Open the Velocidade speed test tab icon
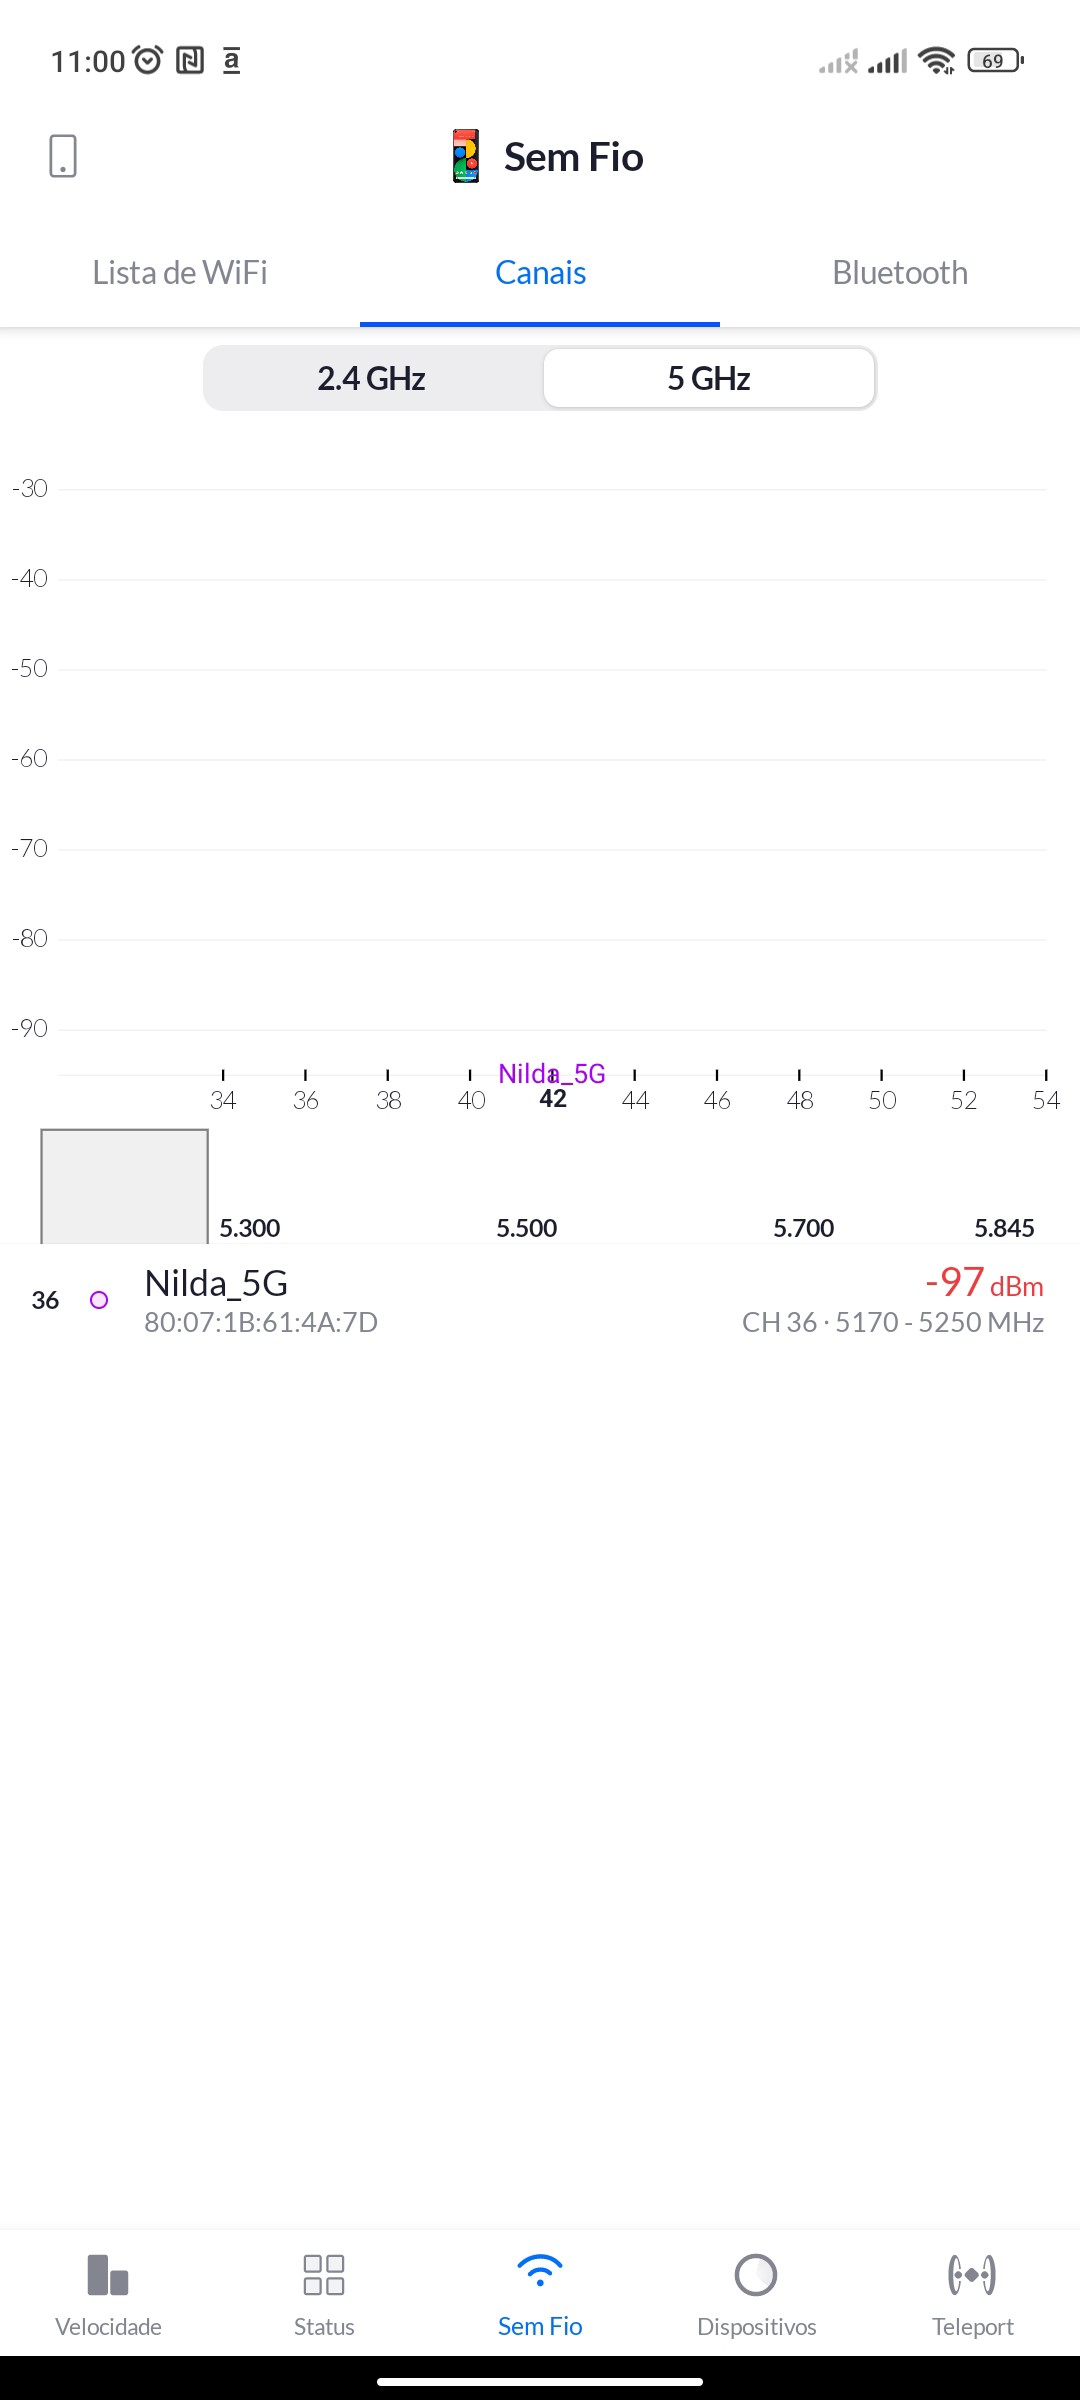The height and width of the screenshot is (2400, 1080). pos(108,2275)
